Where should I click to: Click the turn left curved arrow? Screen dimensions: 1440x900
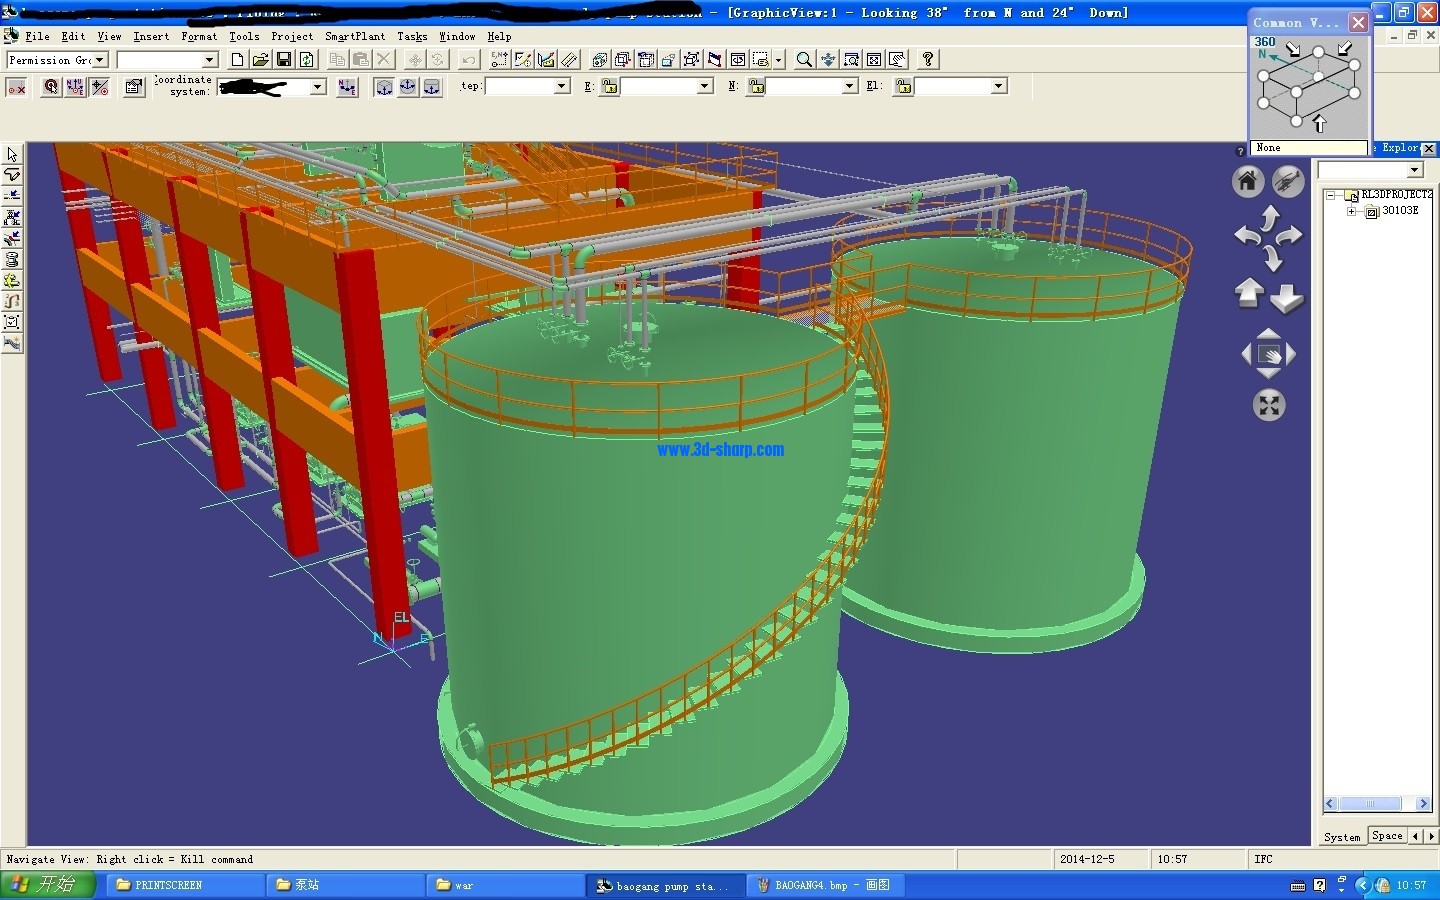coord(1247,236)
